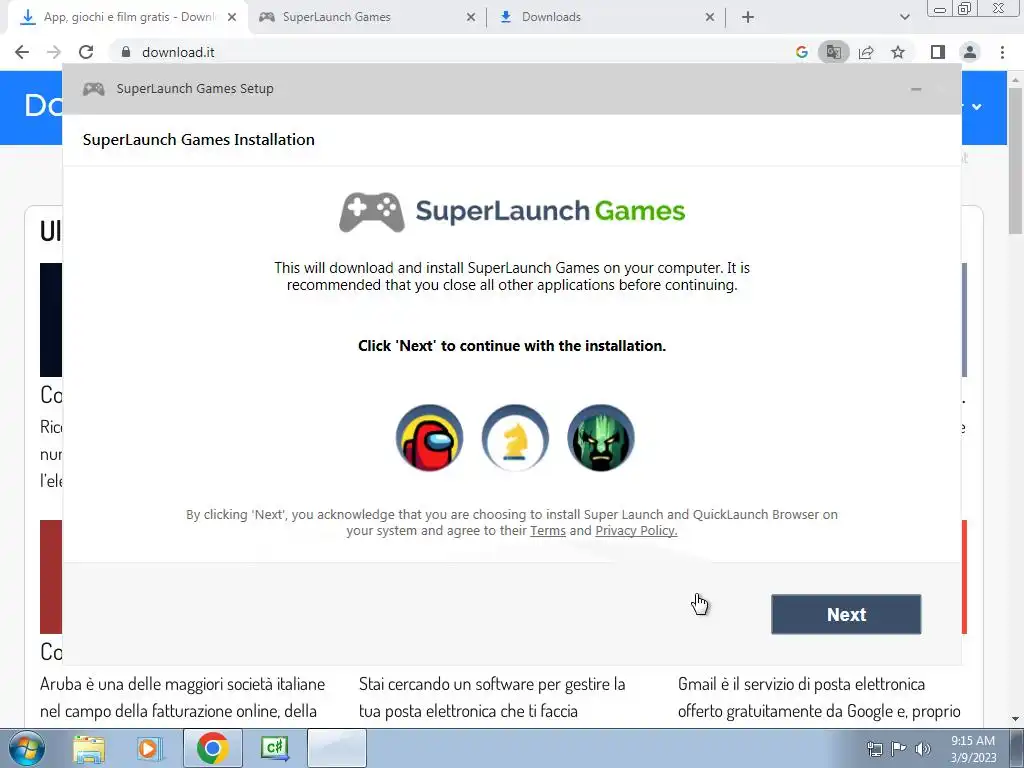This screenshot has width=1024, height=768.
Task: Toggle the browser side panel
Action: pos(938,52)
